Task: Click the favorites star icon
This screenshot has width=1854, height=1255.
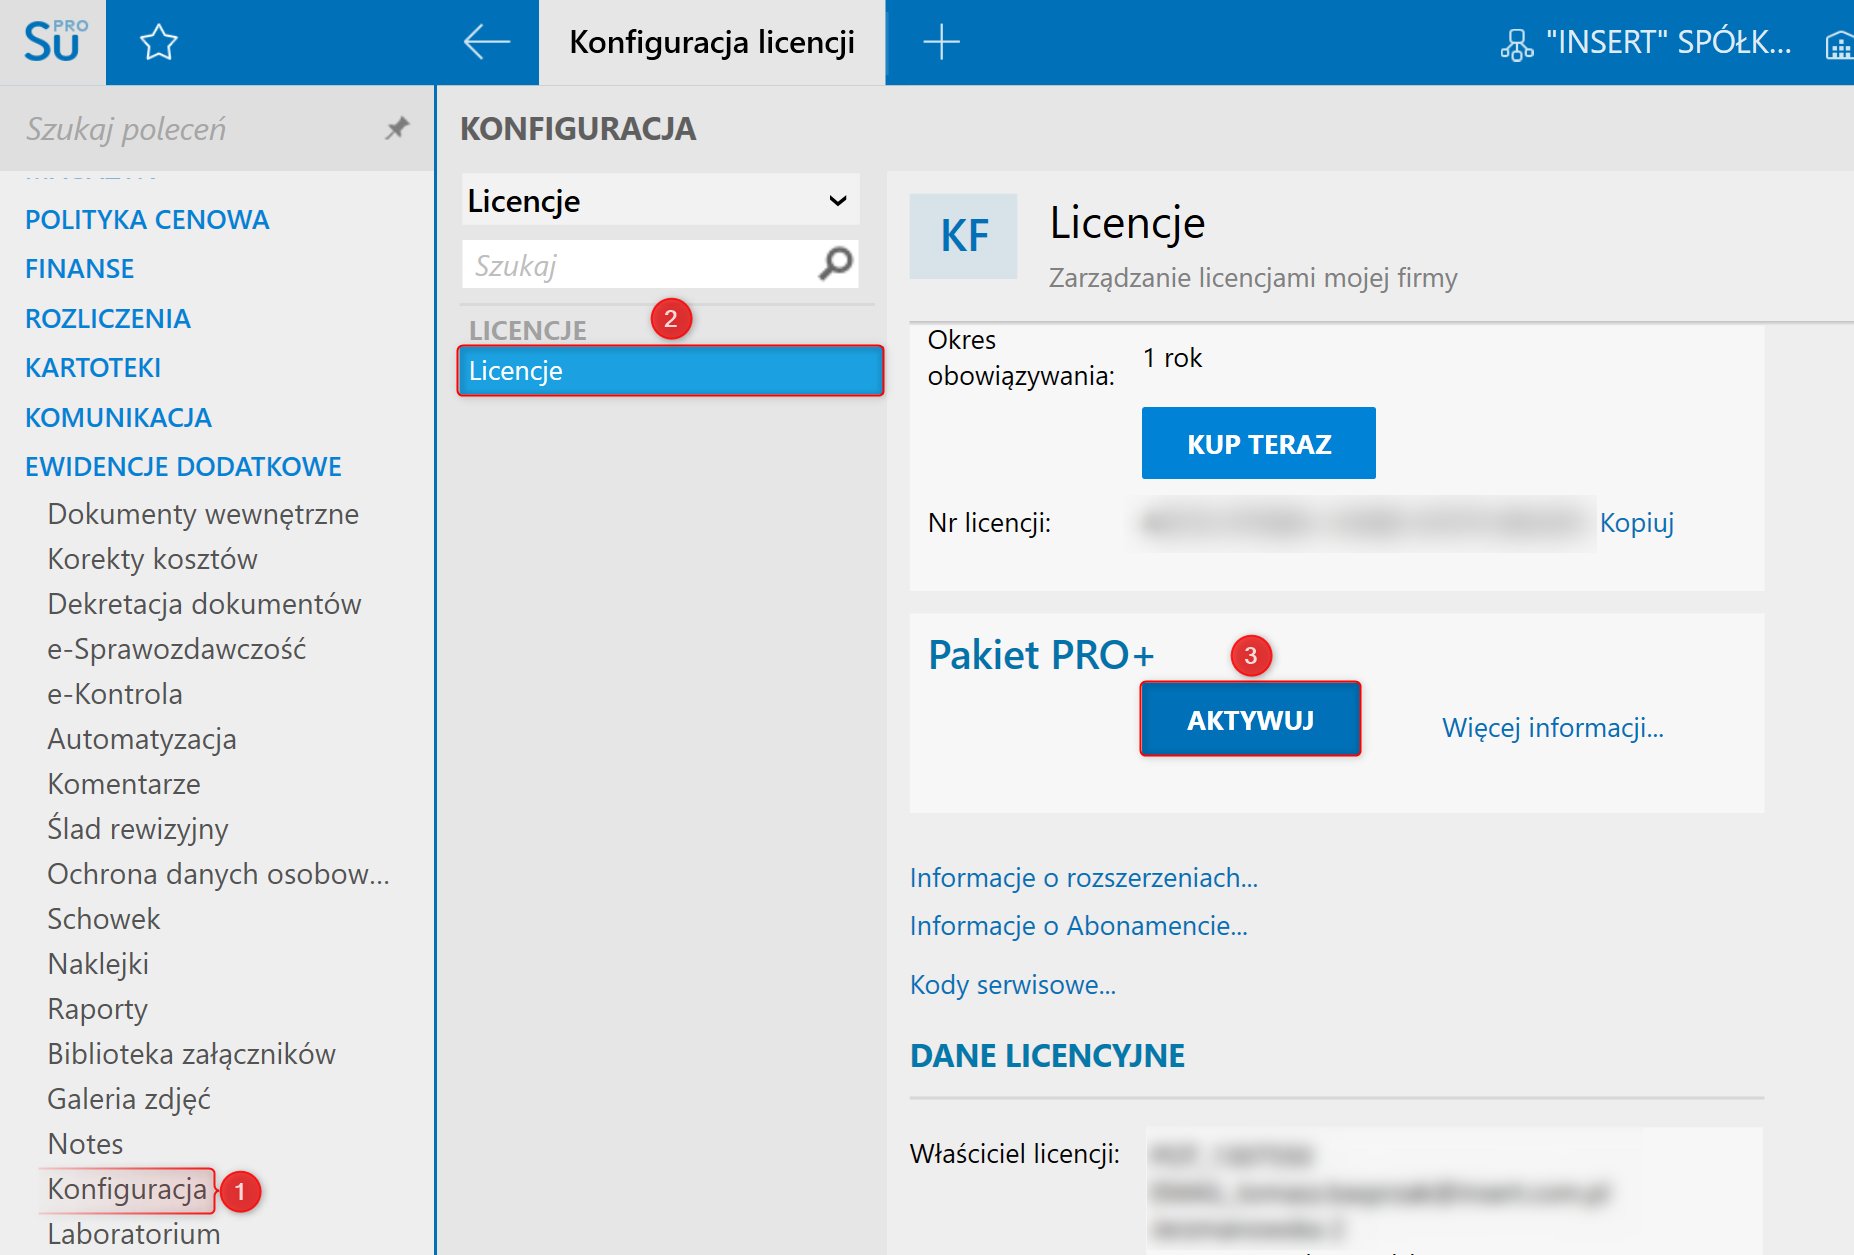Action: (x=158, y=43)
